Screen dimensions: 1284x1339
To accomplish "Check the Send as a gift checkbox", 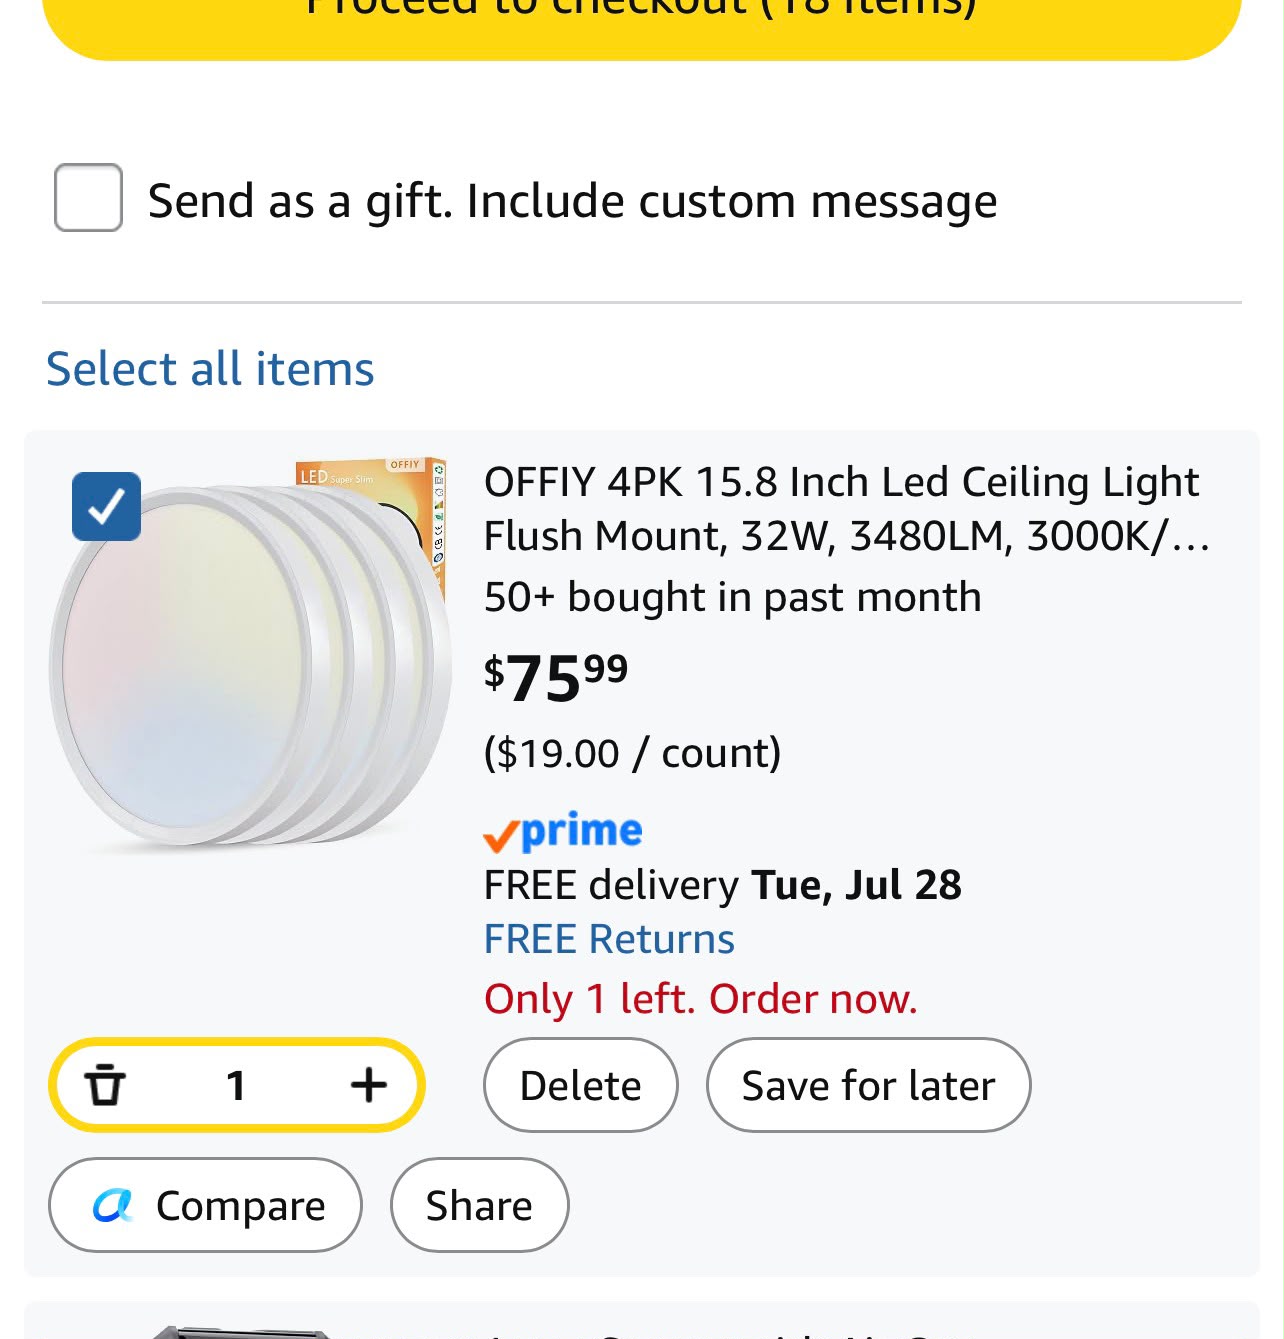I will point(88,198).
